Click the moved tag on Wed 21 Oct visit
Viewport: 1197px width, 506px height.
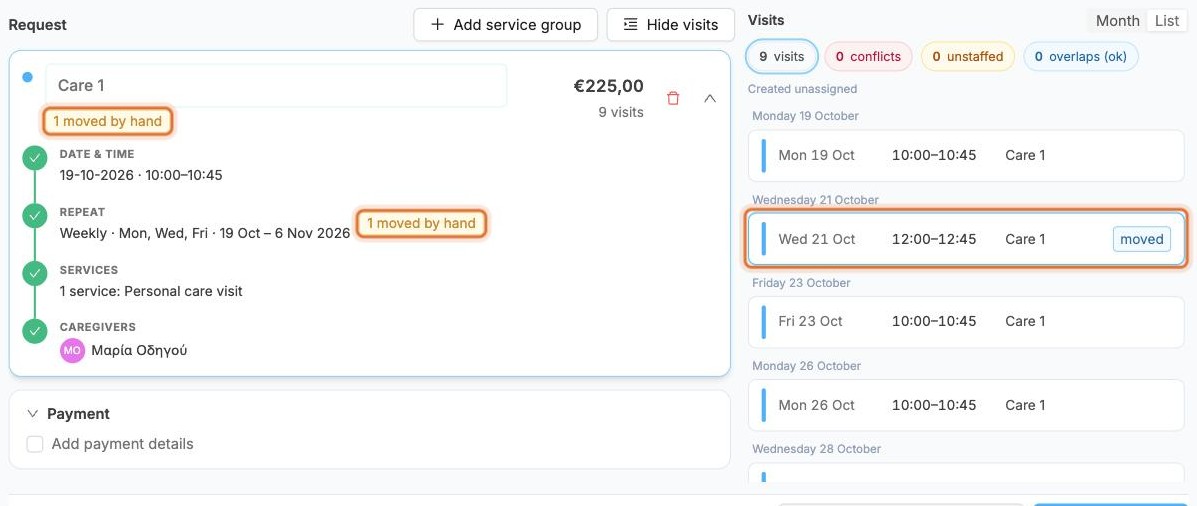(1141, 240)
